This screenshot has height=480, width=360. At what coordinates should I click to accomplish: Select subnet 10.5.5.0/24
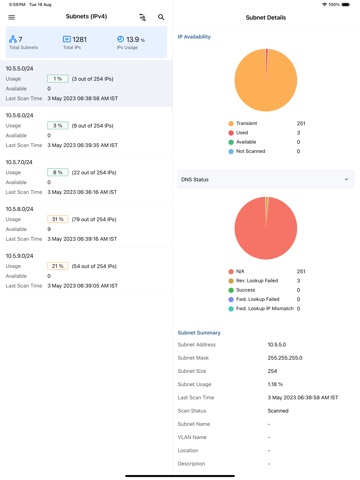click(86, 83)
